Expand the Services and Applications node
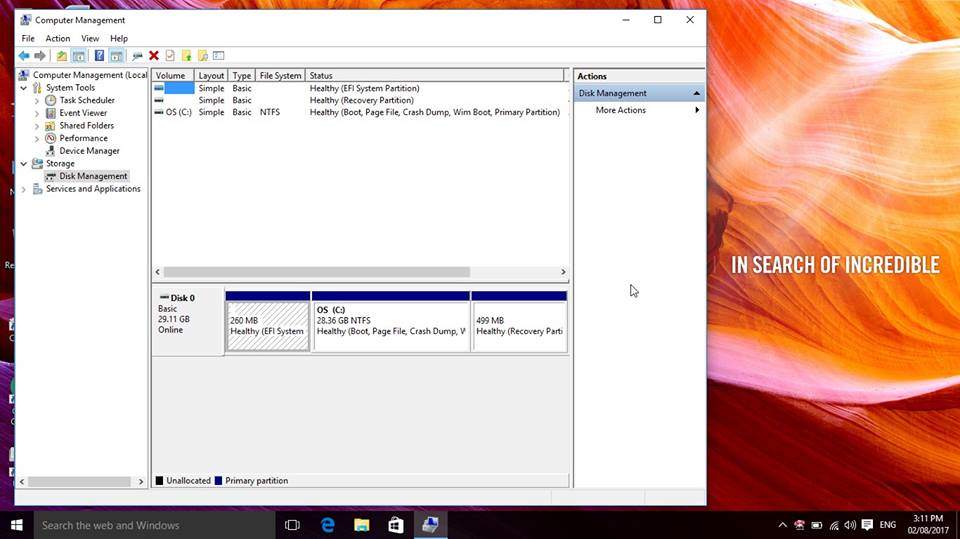The image size is (960, 539). 24,189
